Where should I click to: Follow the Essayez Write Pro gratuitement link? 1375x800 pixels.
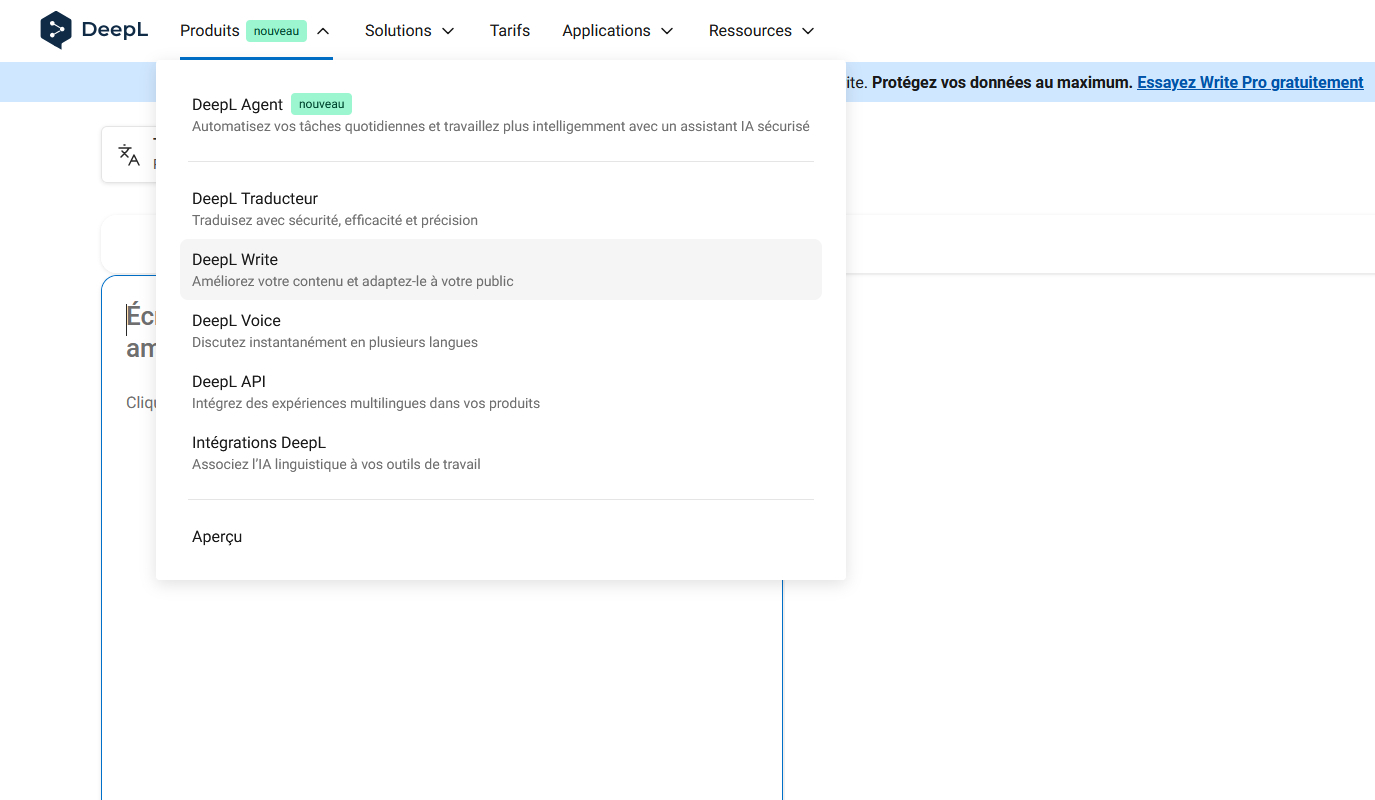click(1250, 82)
